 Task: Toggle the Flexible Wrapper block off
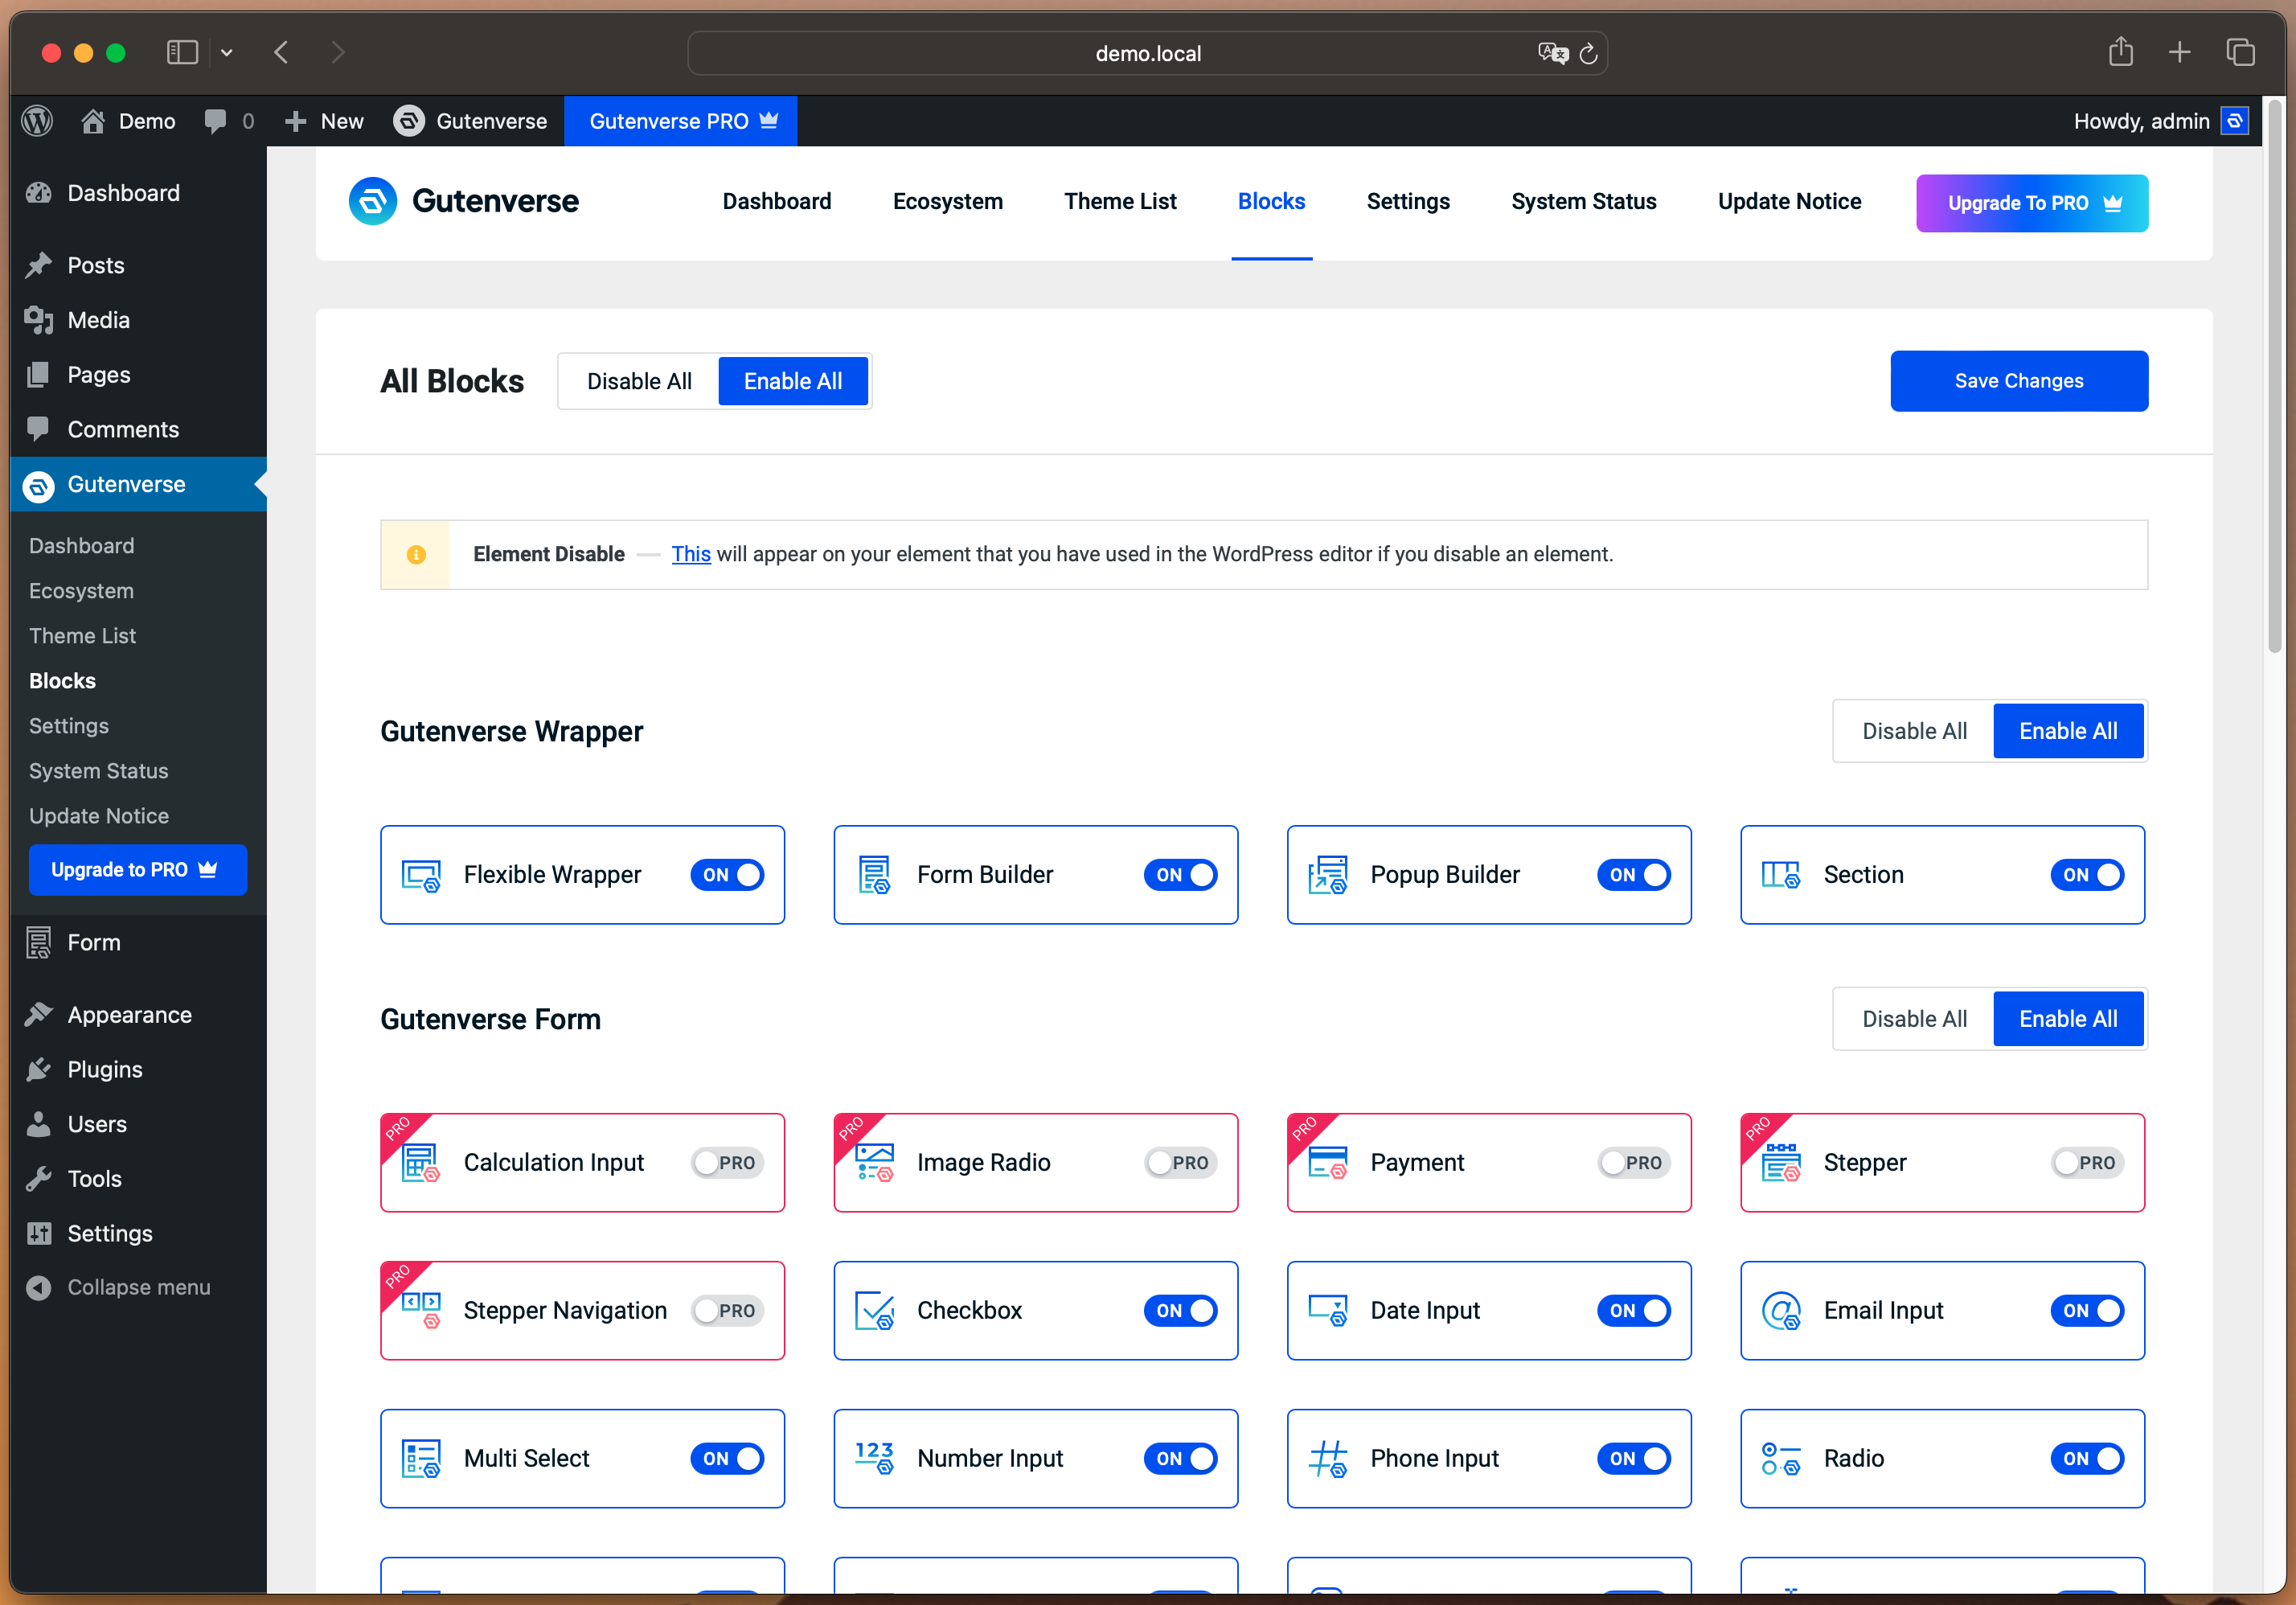tap(727, 875)
